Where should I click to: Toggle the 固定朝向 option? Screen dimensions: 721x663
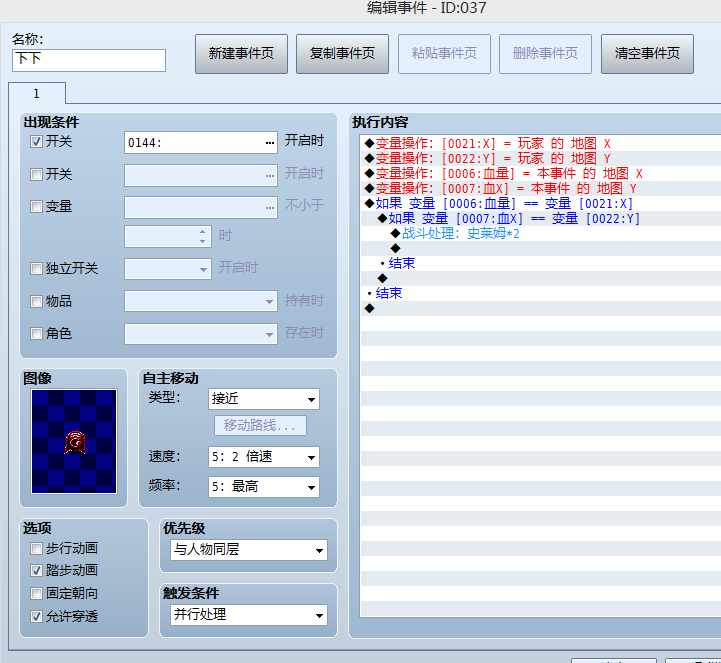(36, 594)
